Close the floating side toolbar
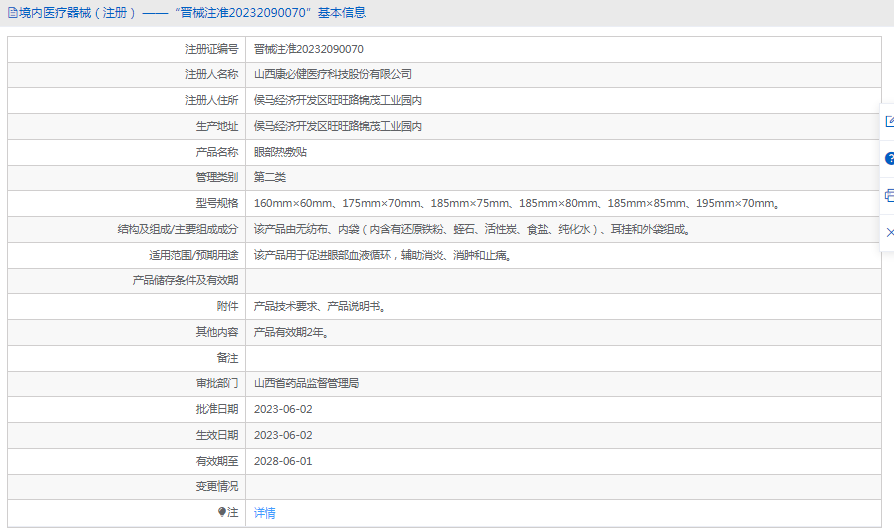The width and height of the screenshot is (894, 528). [888, 232]
